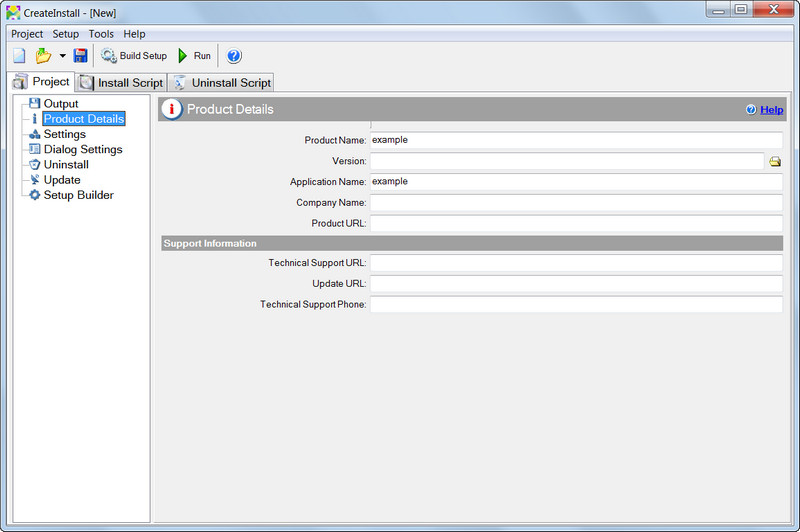800x532 pixels.
Task: Click the Update URL input field
Action: 576,284
